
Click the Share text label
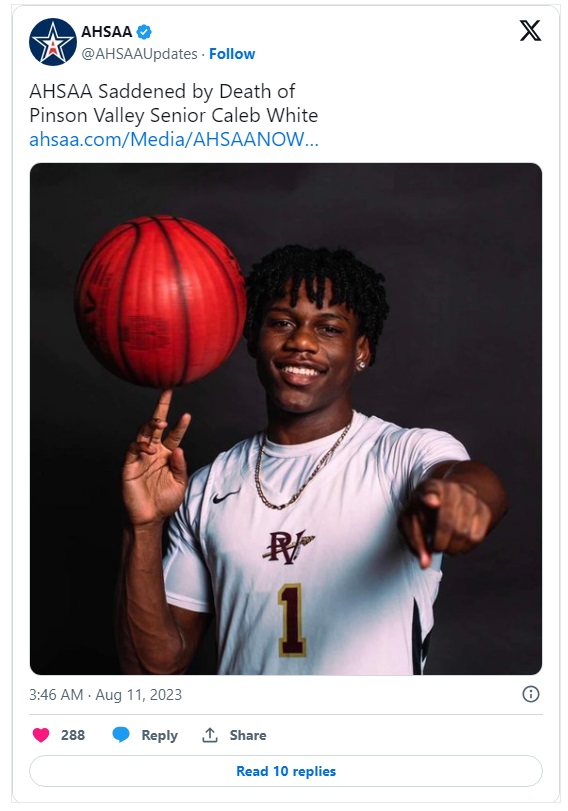tap(248, 735)
